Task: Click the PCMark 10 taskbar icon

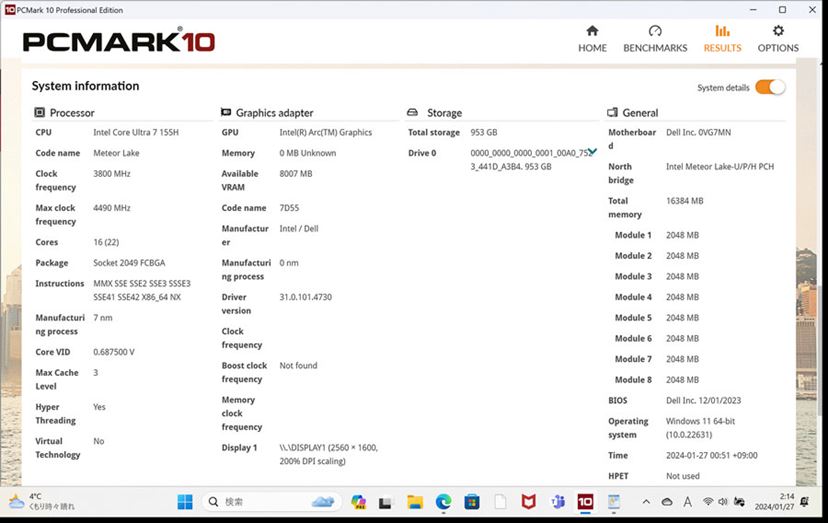Action: tap(585, 502)
